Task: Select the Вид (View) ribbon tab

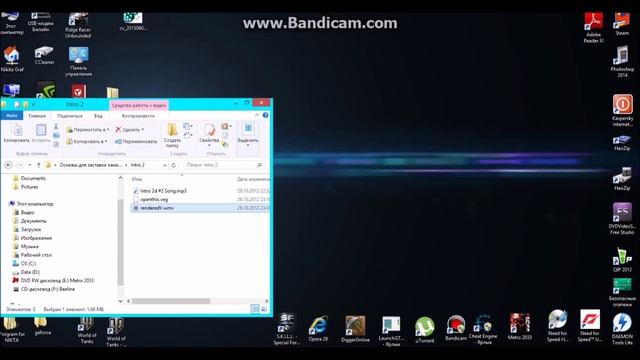Action: coord(98,116)
